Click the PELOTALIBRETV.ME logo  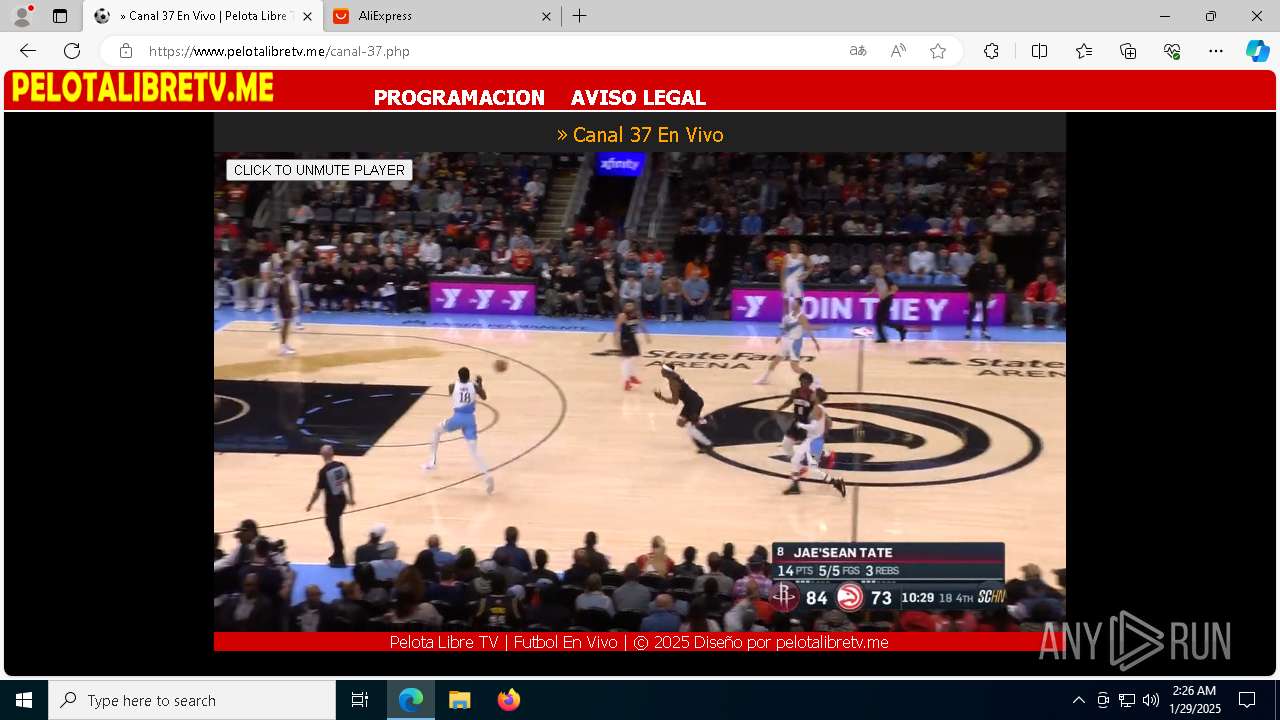(143, 89)
